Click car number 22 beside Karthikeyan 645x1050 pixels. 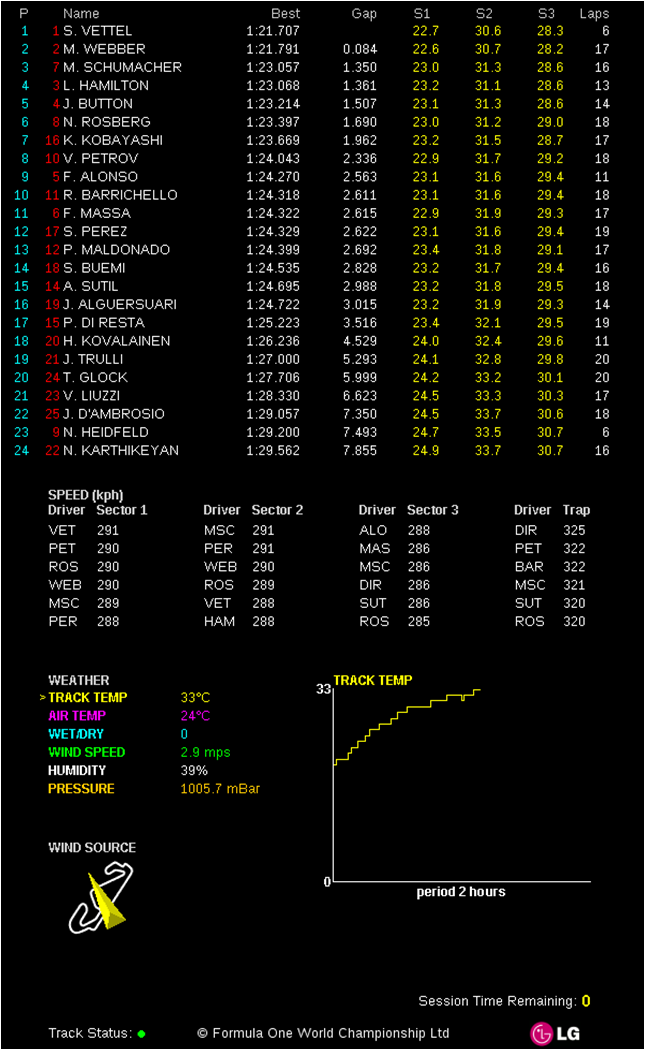[53, 451]
